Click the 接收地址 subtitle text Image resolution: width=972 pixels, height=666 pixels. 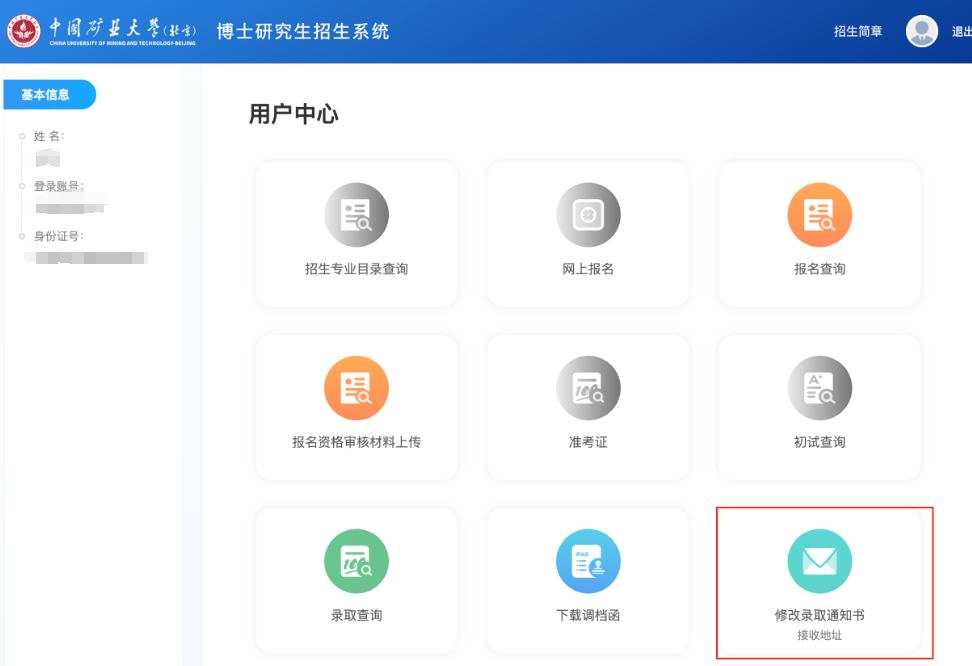(x=819, y=635)
